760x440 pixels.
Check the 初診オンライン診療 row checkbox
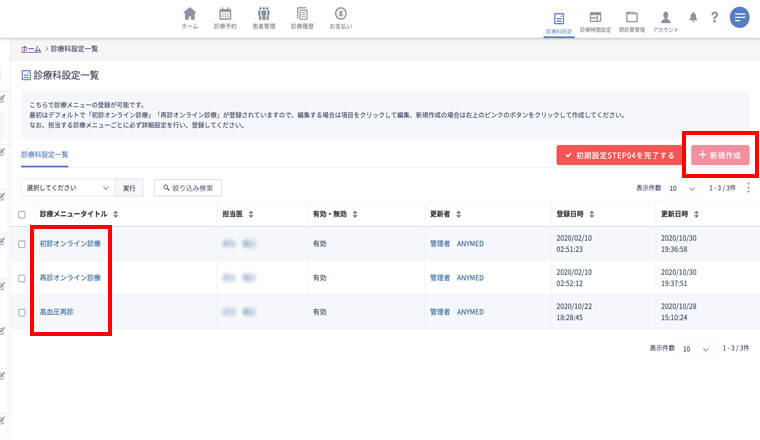[22, 244]
